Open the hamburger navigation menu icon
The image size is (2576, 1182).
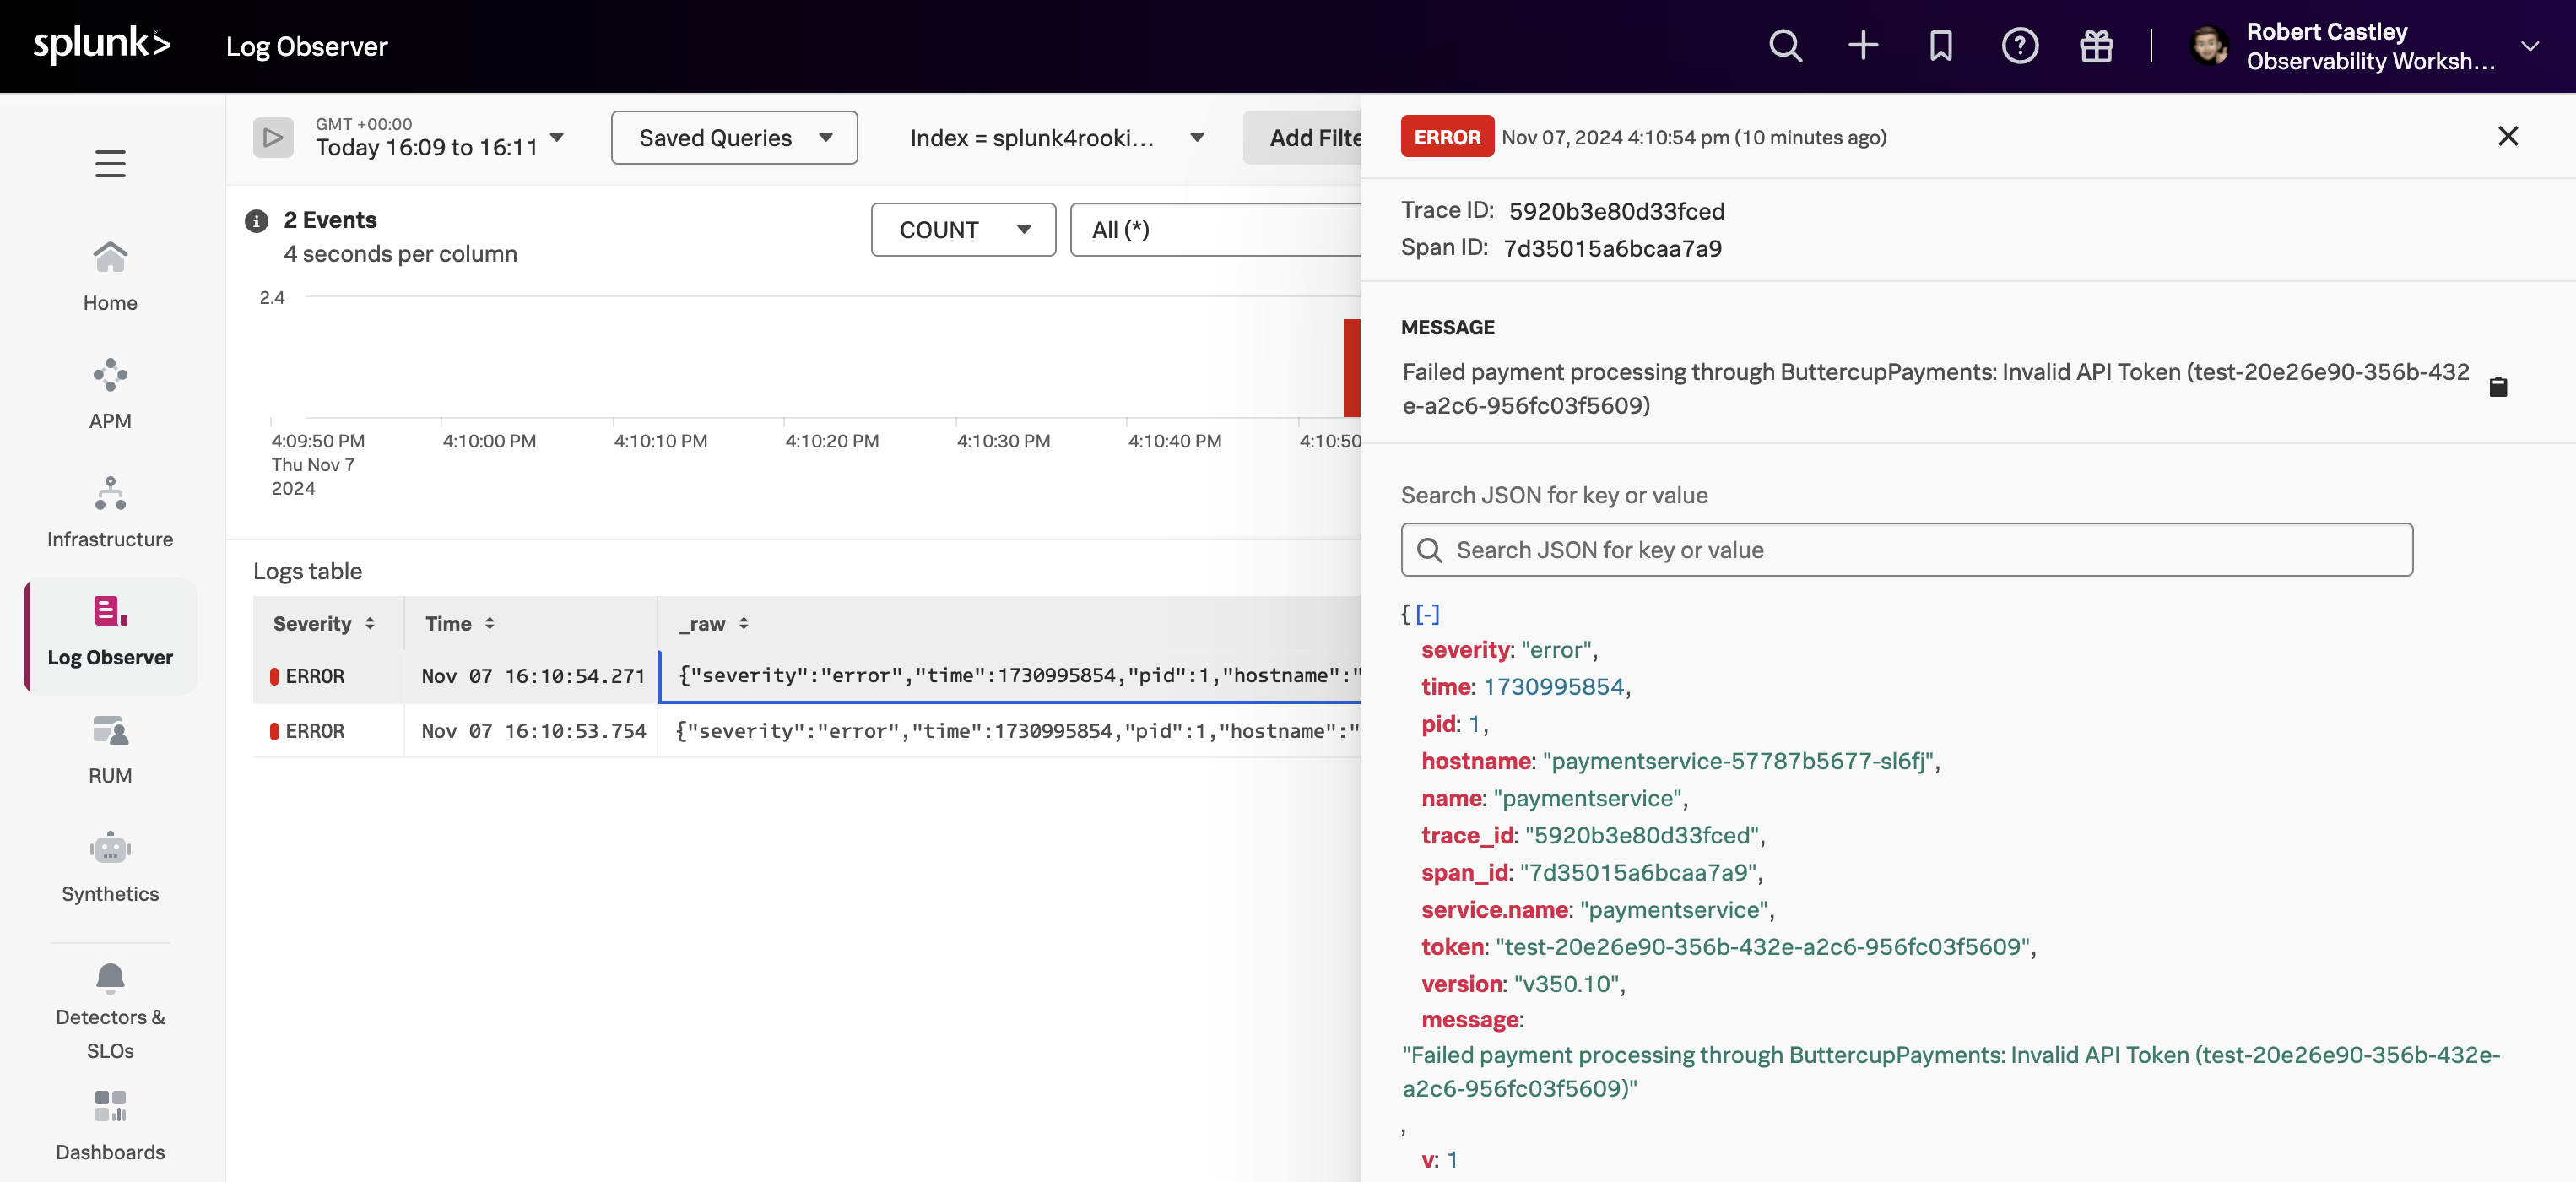coord(110,163)
